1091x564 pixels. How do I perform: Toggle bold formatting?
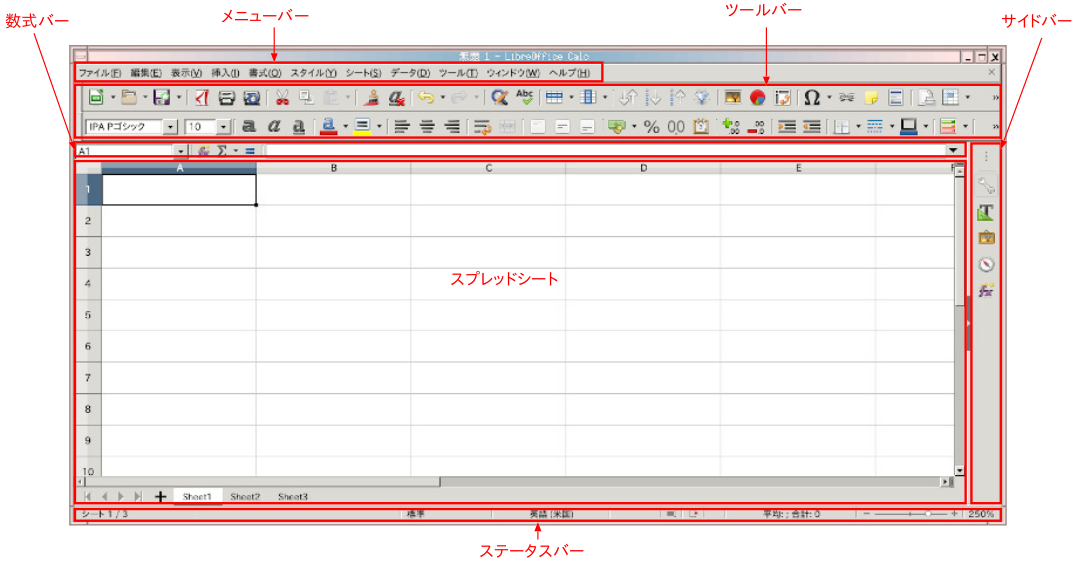[248, 127]
